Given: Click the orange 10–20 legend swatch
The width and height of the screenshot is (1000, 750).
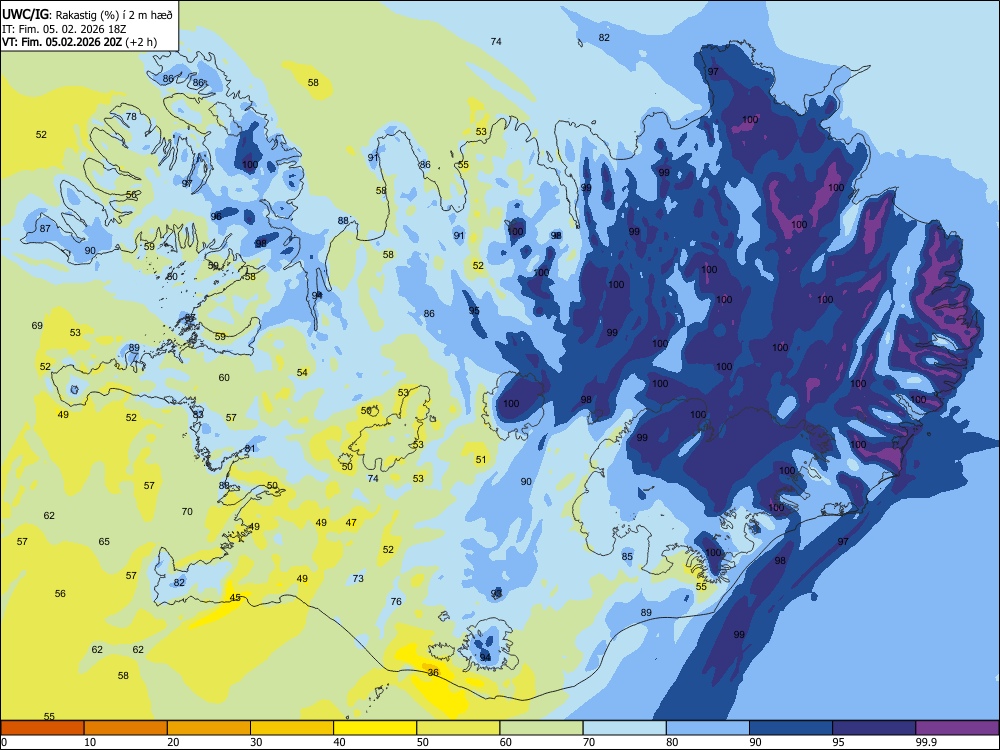Looking at the screenshot, I should point(126,728).
